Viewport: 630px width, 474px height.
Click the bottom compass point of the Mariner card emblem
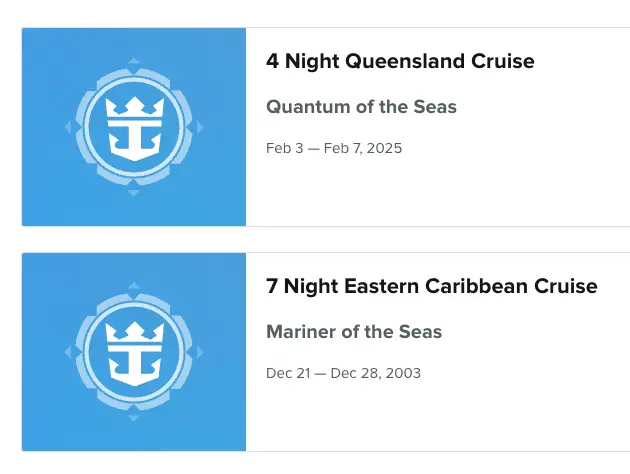tap(134, 416)
